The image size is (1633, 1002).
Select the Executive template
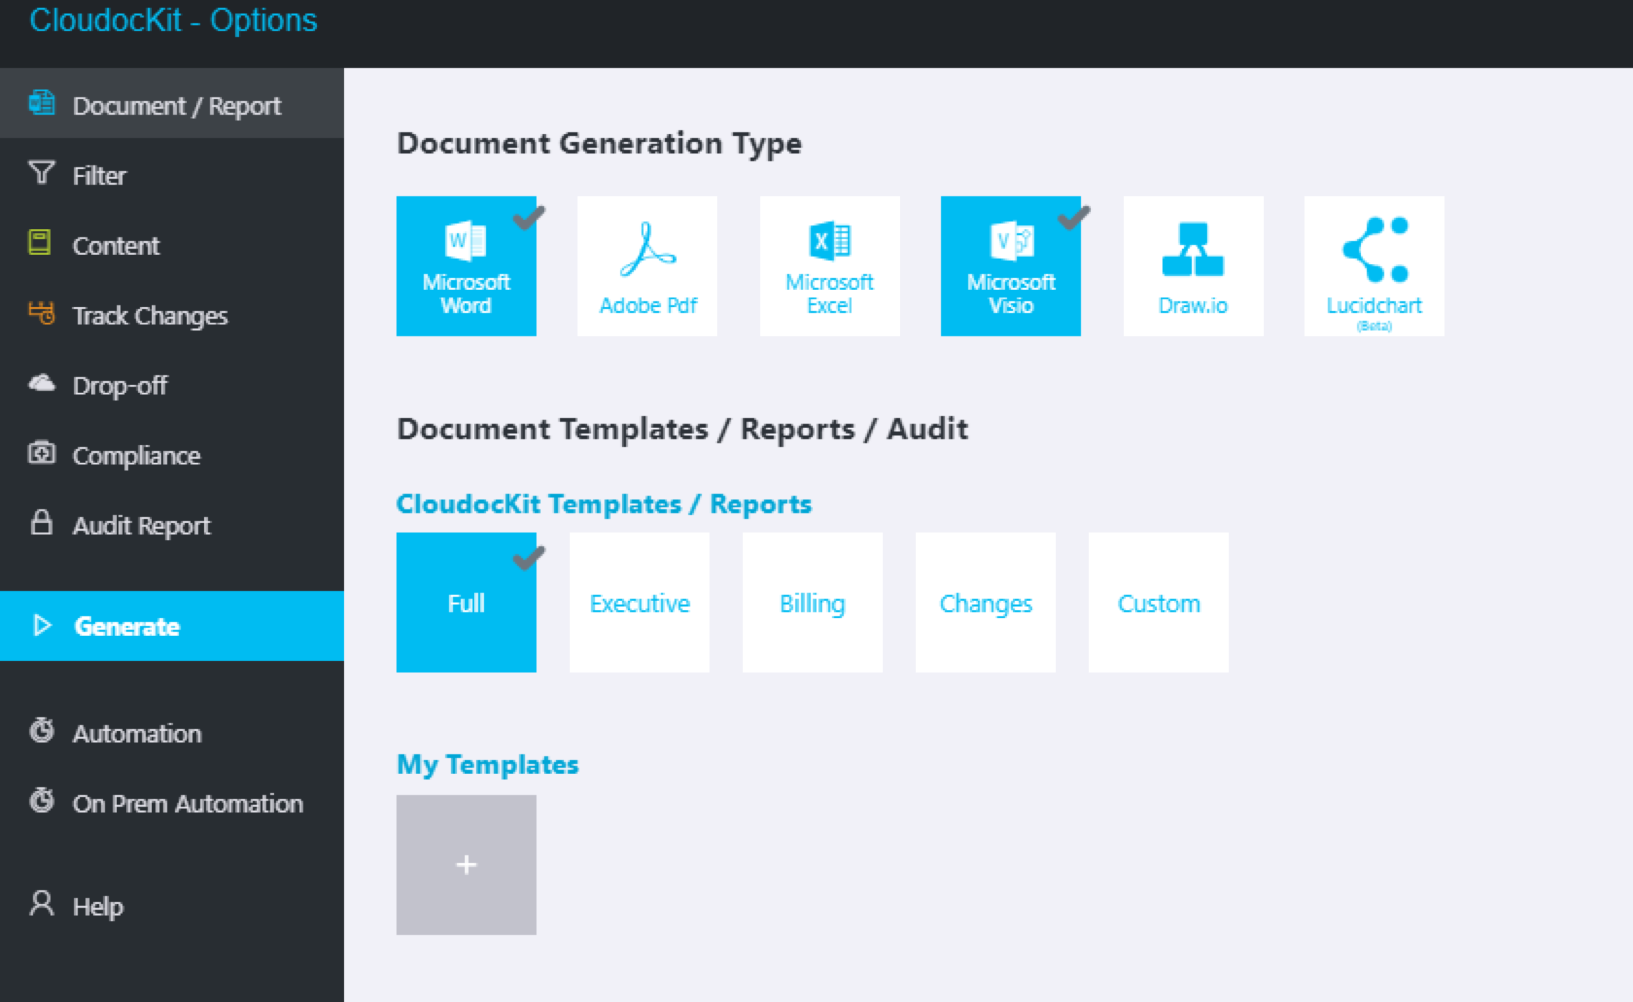point(639,602)
